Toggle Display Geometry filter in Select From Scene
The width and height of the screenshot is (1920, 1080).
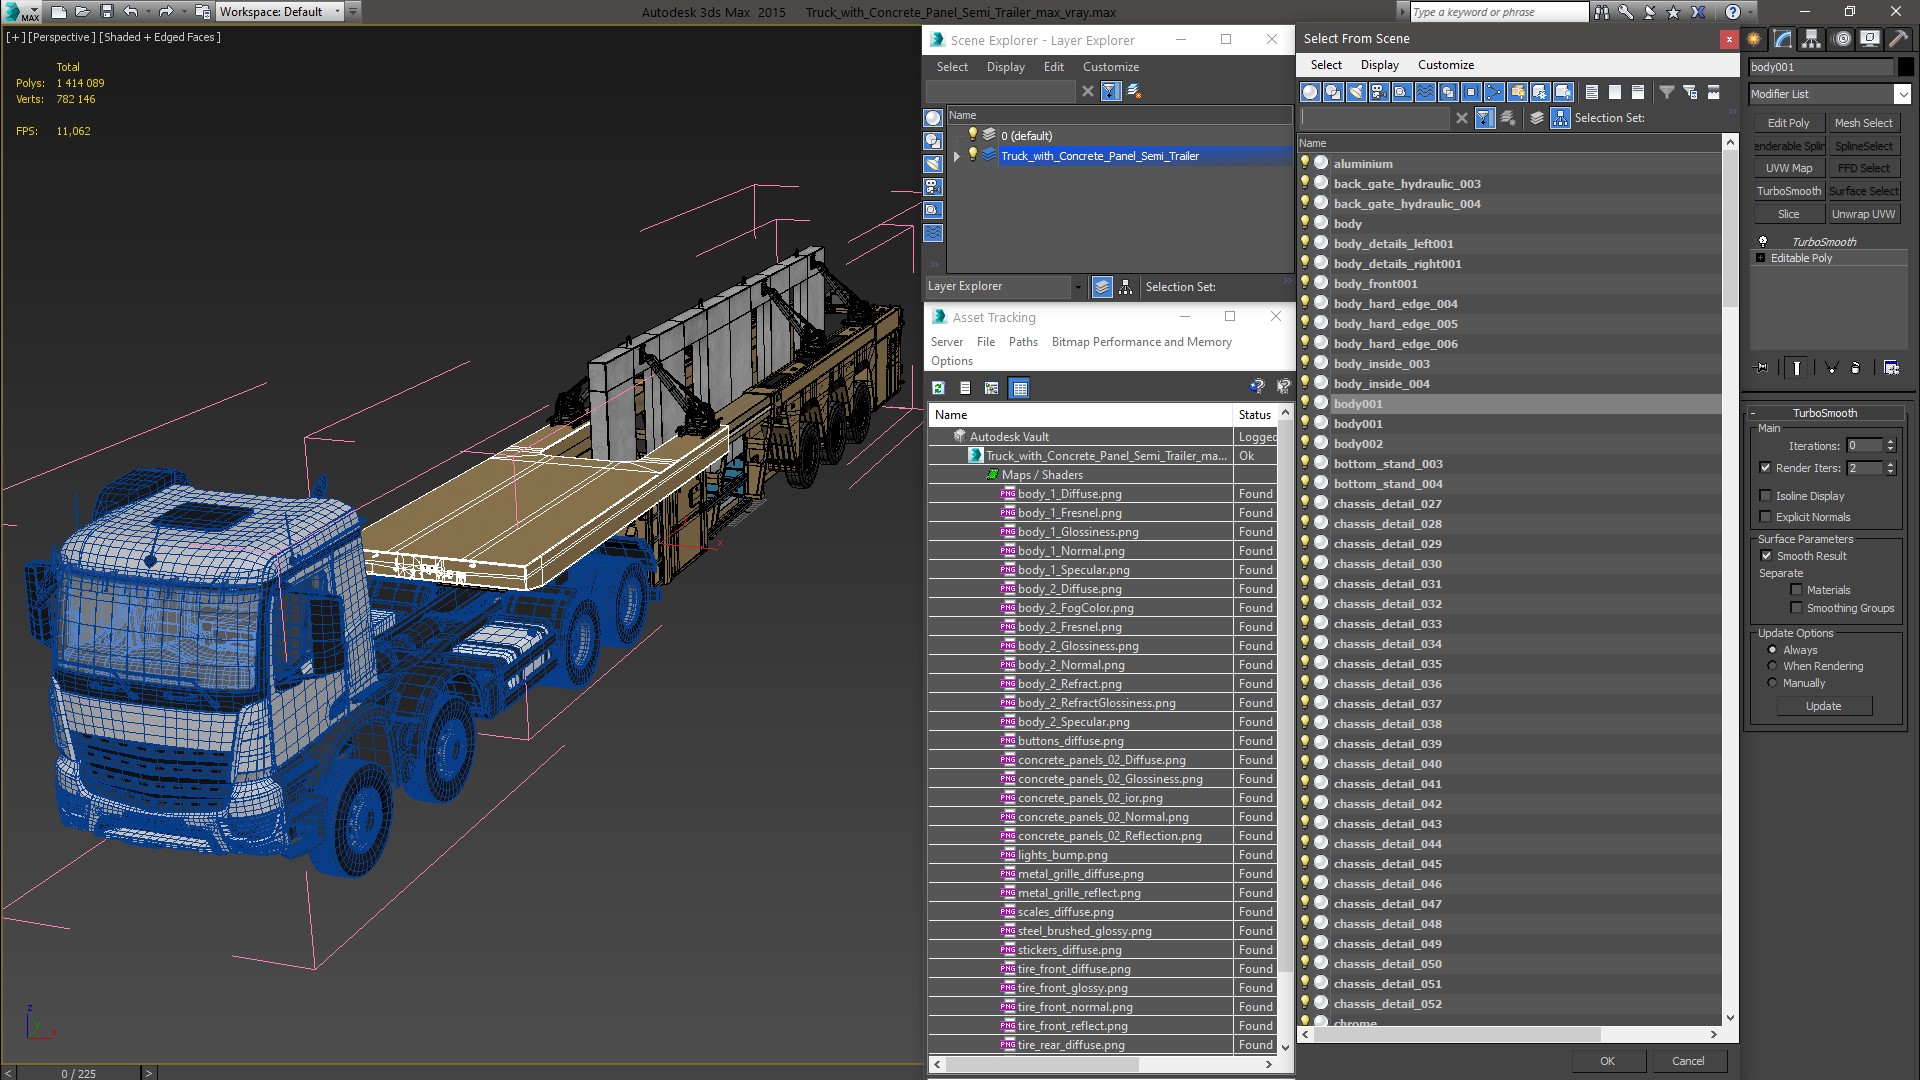pyautogui.click(x=1310, y=92)
